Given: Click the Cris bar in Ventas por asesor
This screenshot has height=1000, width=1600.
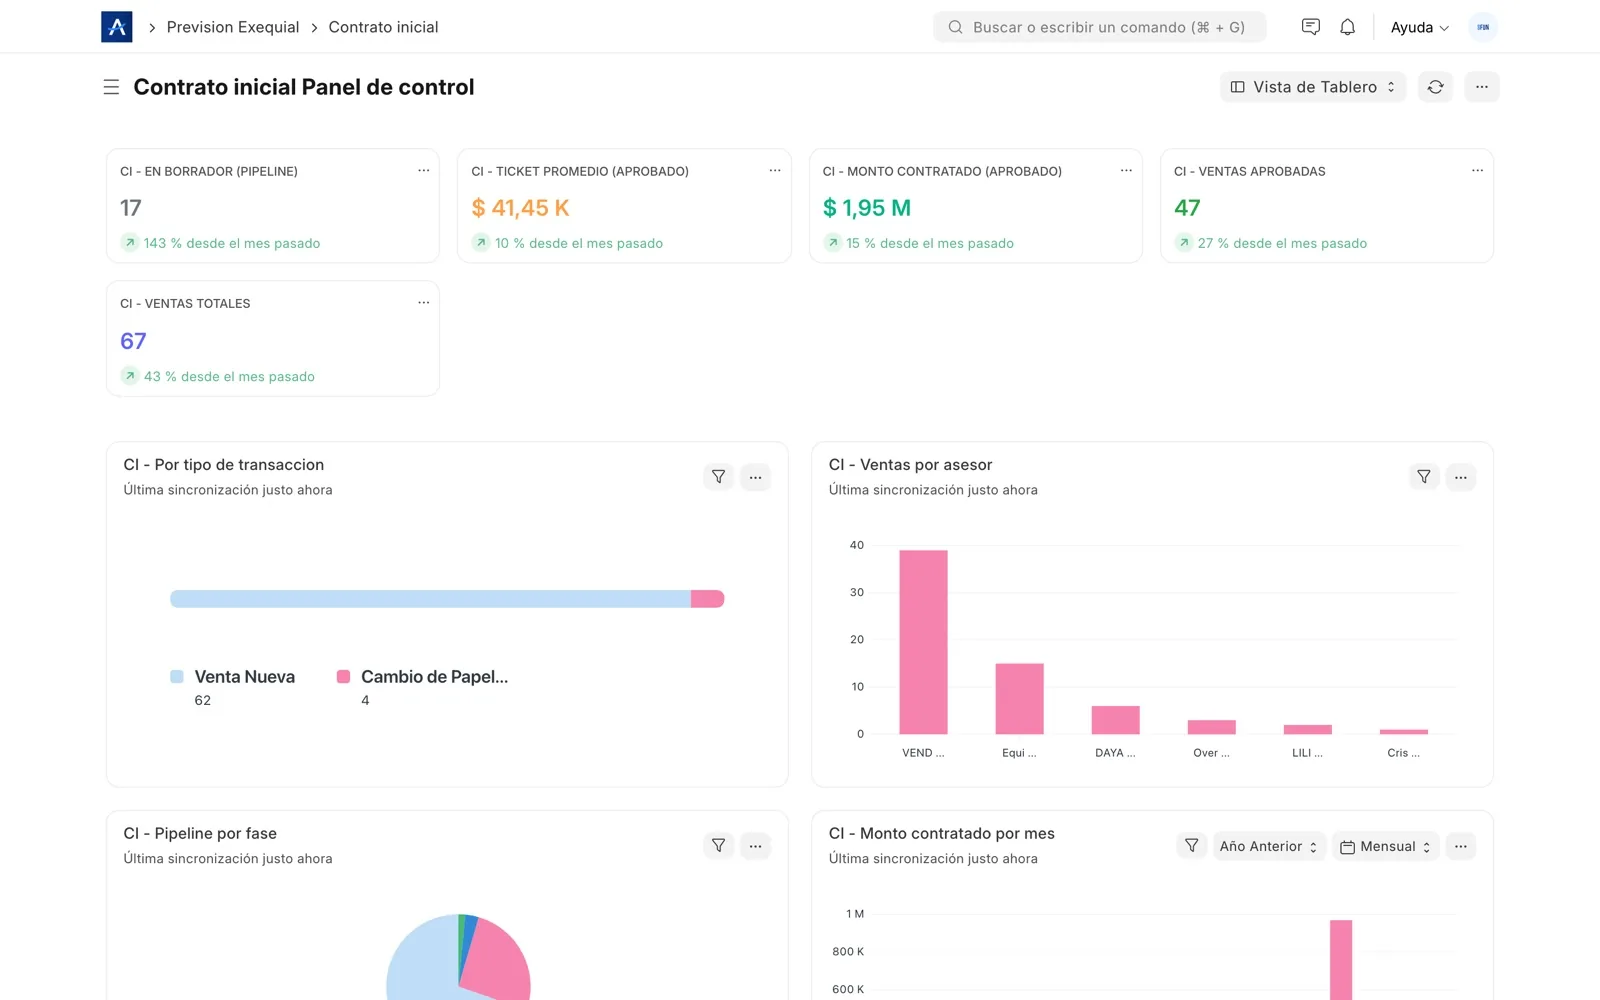Looking at the screenshot, I should pyautogui.click(x=1403, y=732).
